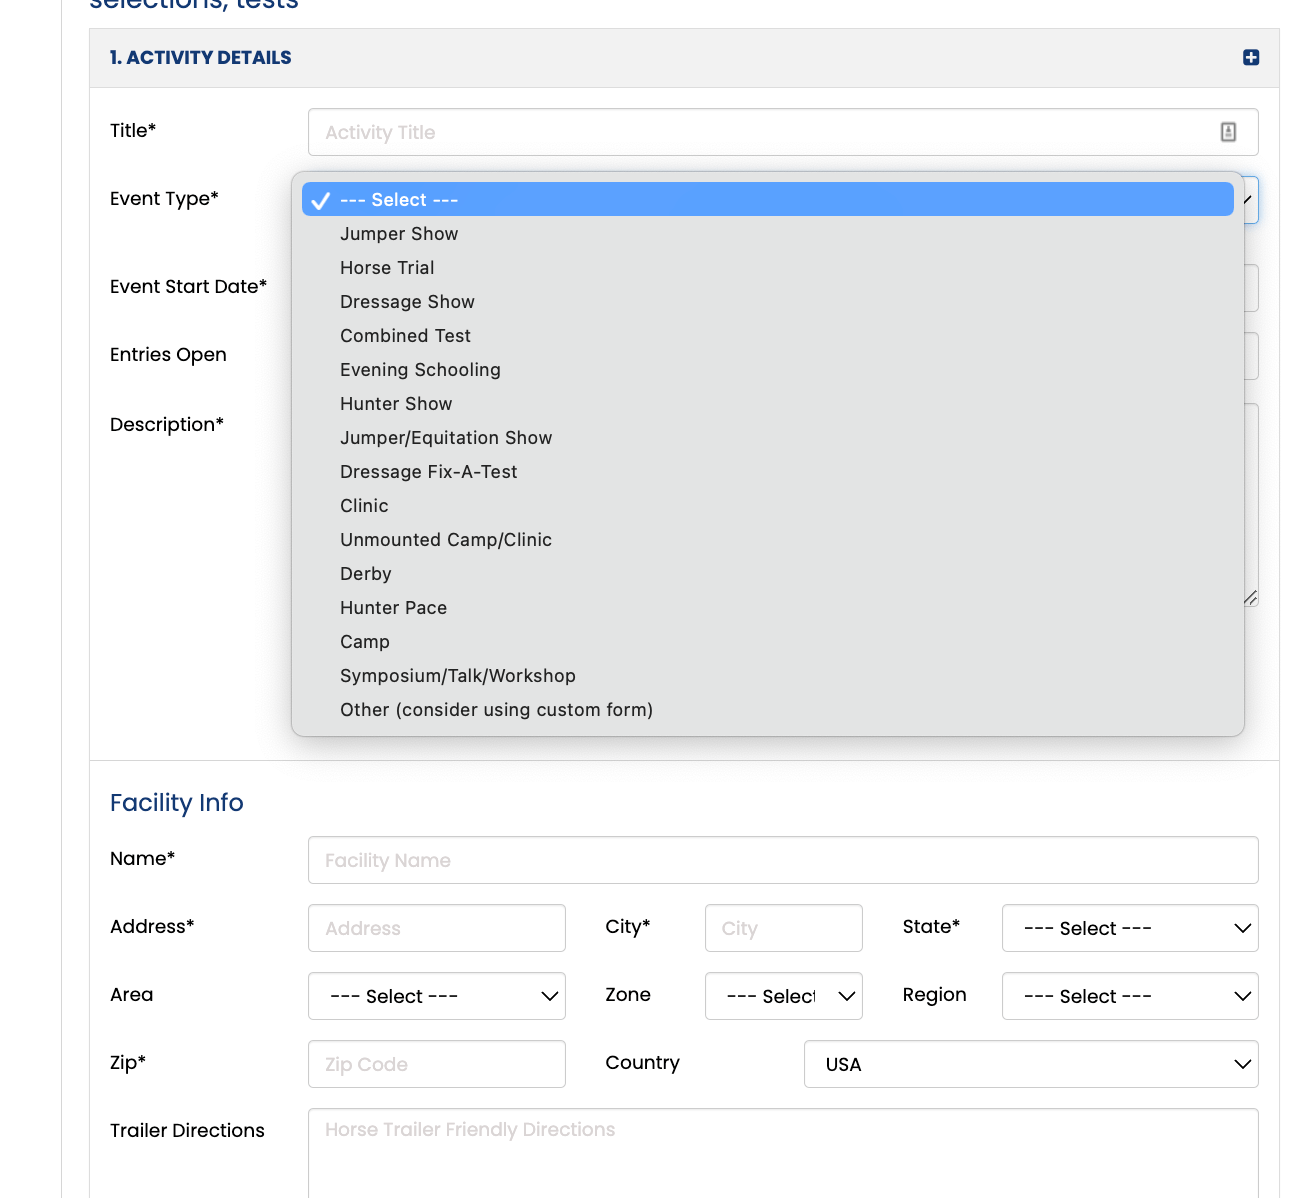Open the Area select dropdown
The height and width of the screenshot is (1198, 1298).
pos(437,996)
